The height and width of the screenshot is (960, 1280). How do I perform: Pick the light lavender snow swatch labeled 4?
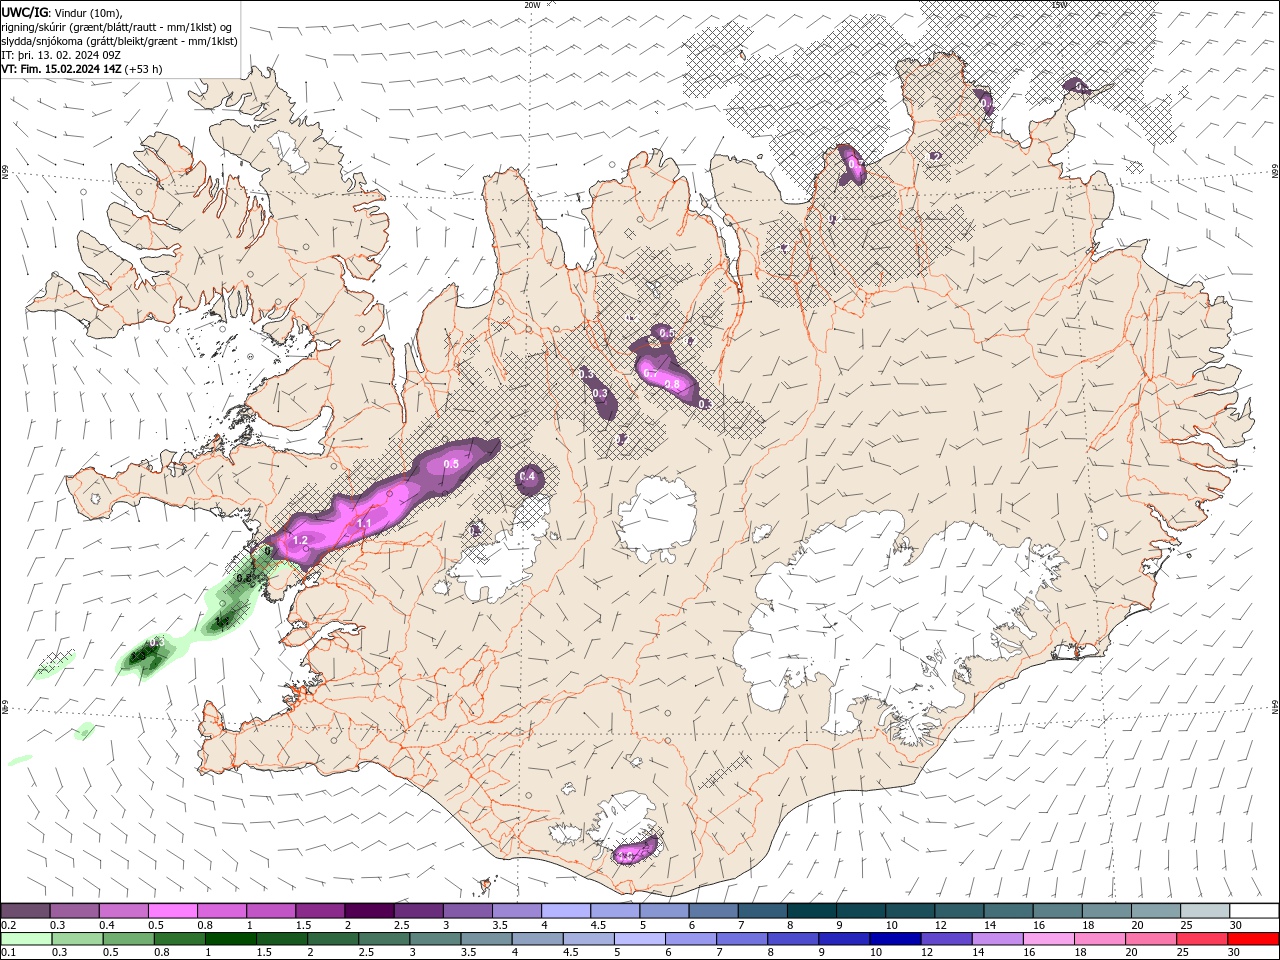[x=566, y=911]
